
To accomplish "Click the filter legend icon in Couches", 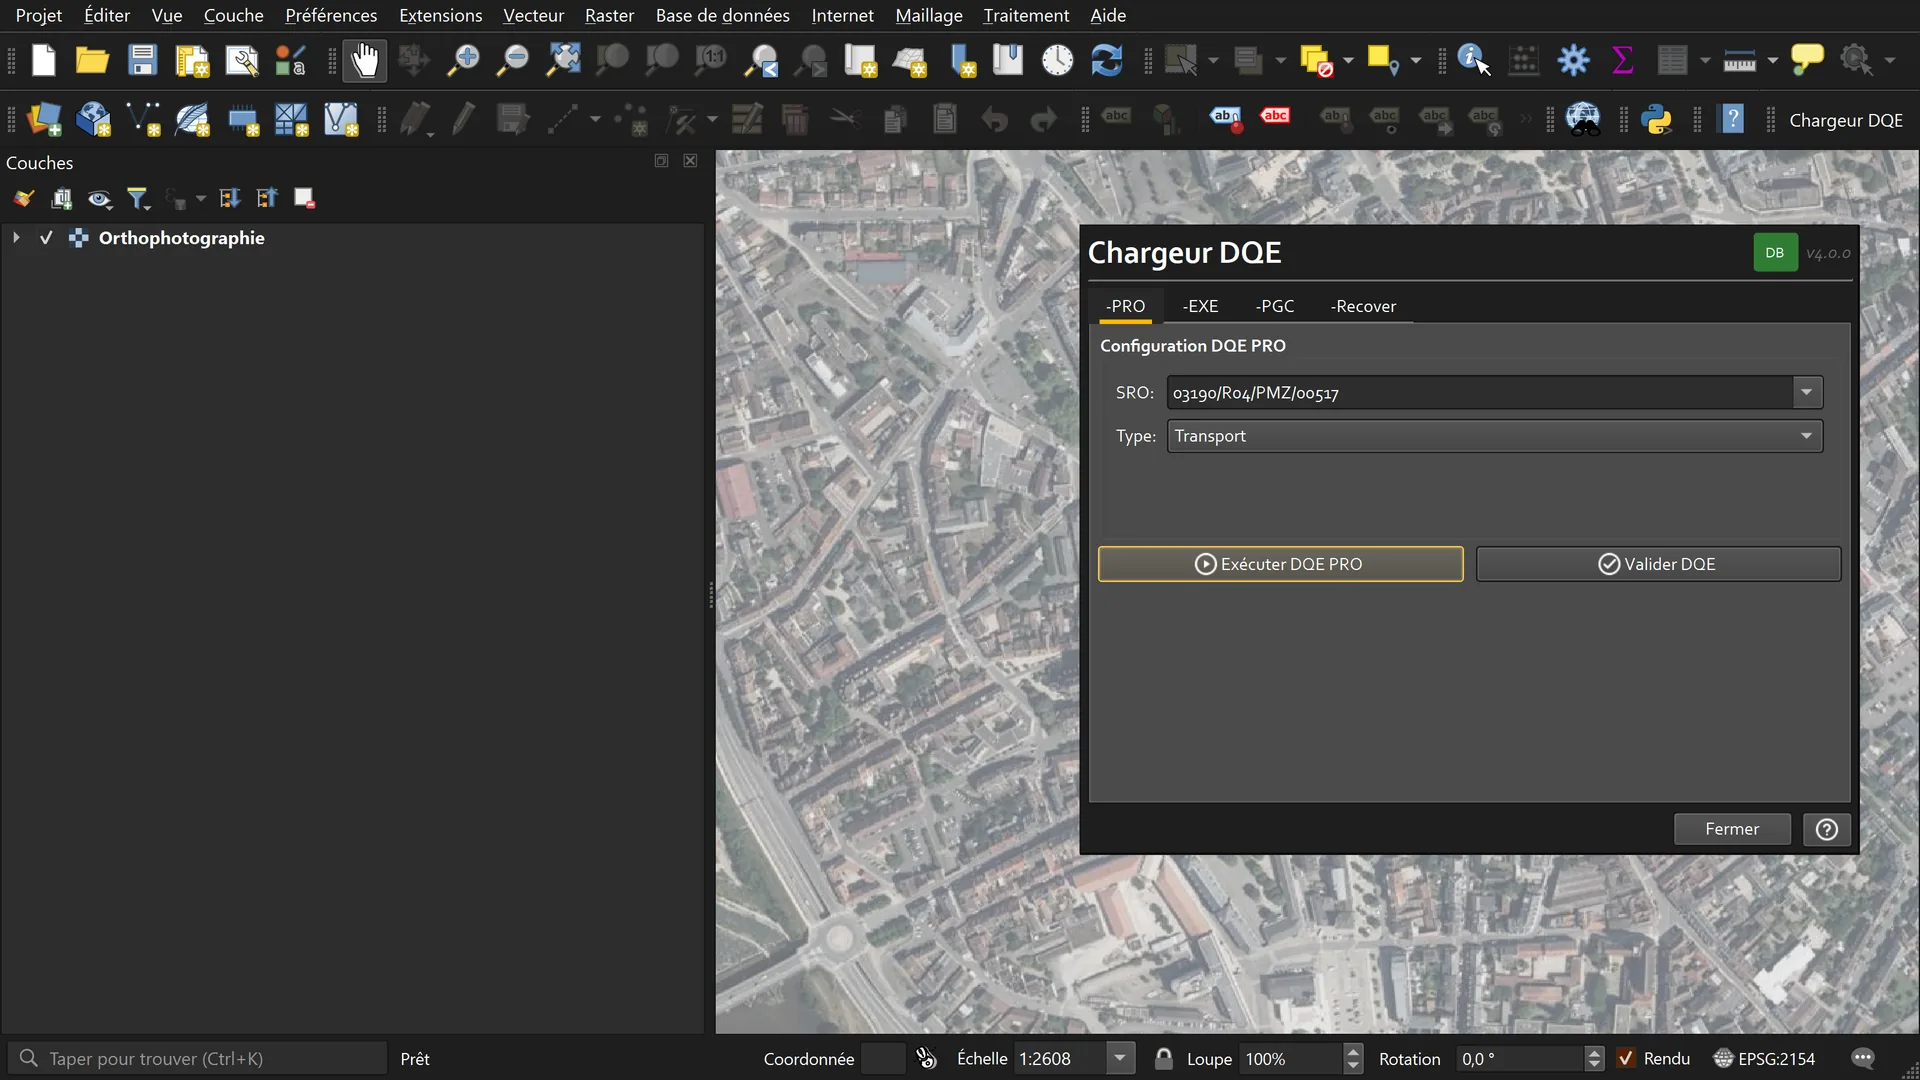I will 138,198.
